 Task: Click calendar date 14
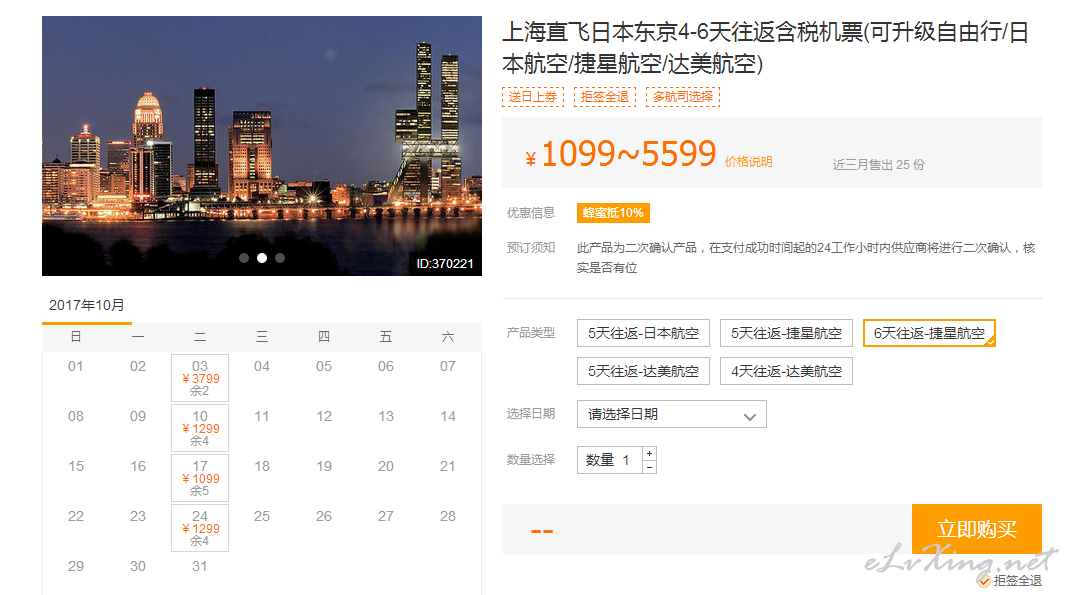448,416
